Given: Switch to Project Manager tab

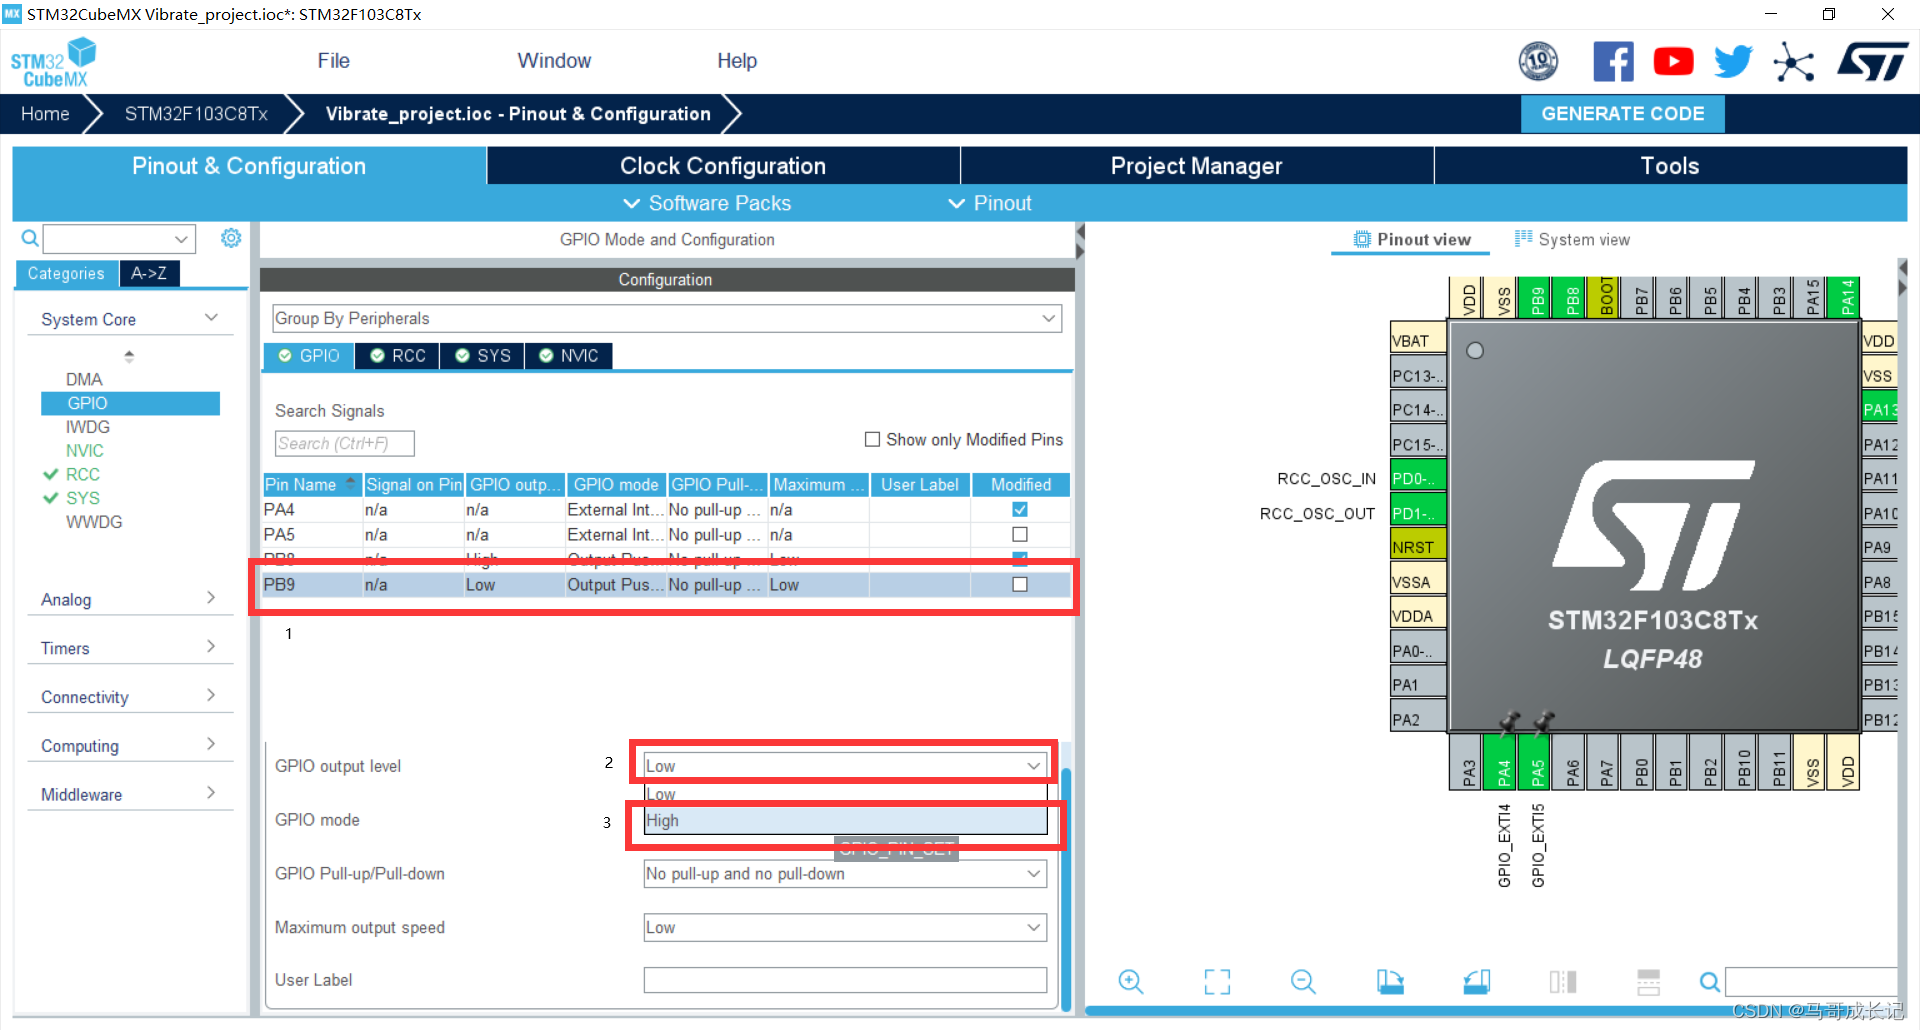Looking at the screenshot, I should 1196,166.
